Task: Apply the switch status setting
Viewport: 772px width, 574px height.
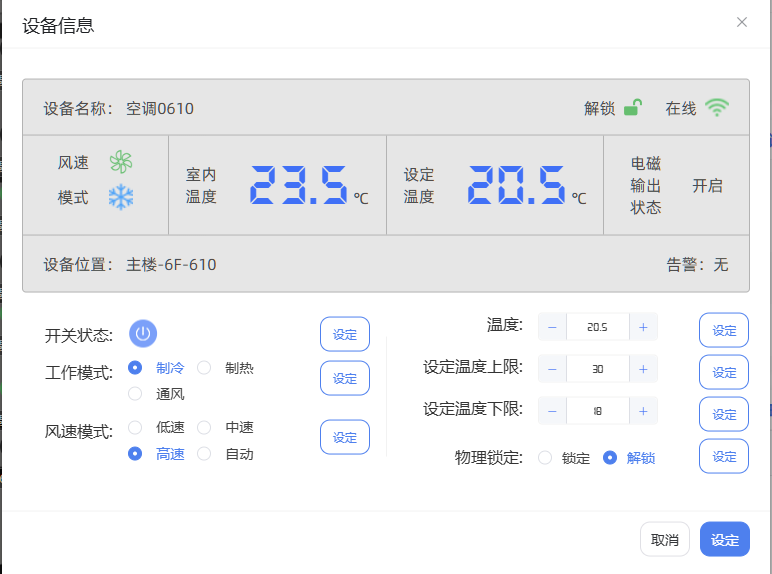Action: pos(345,334)
